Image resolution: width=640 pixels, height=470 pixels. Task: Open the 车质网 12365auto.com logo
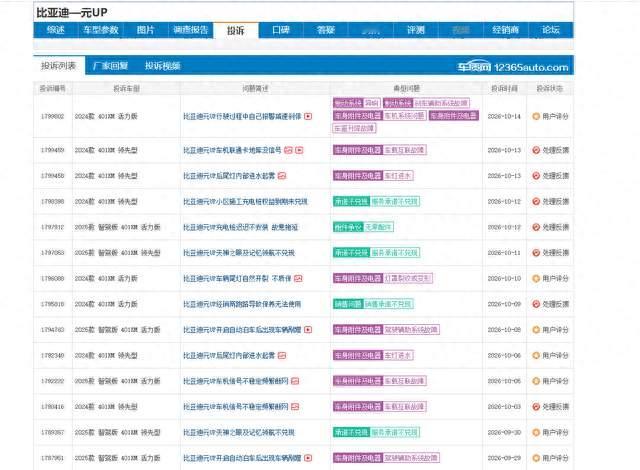tap(513, 67)
